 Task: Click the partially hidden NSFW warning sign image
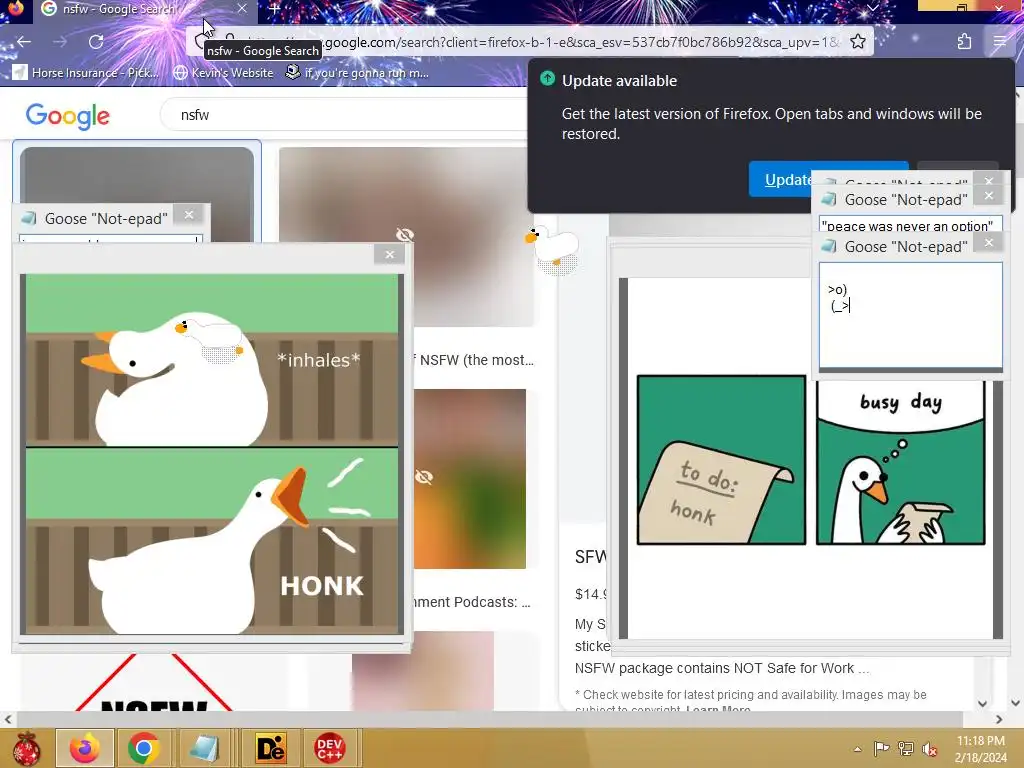click(x=154, y=682)
